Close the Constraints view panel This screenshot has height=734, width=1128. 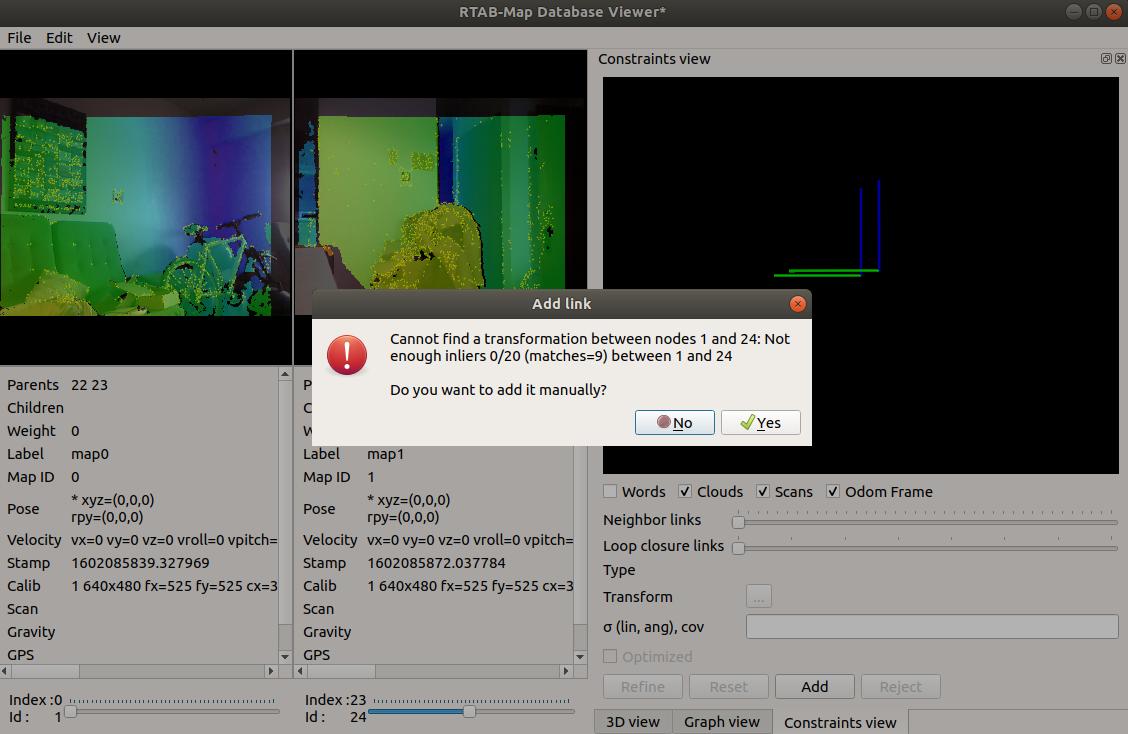[1119, 59]
